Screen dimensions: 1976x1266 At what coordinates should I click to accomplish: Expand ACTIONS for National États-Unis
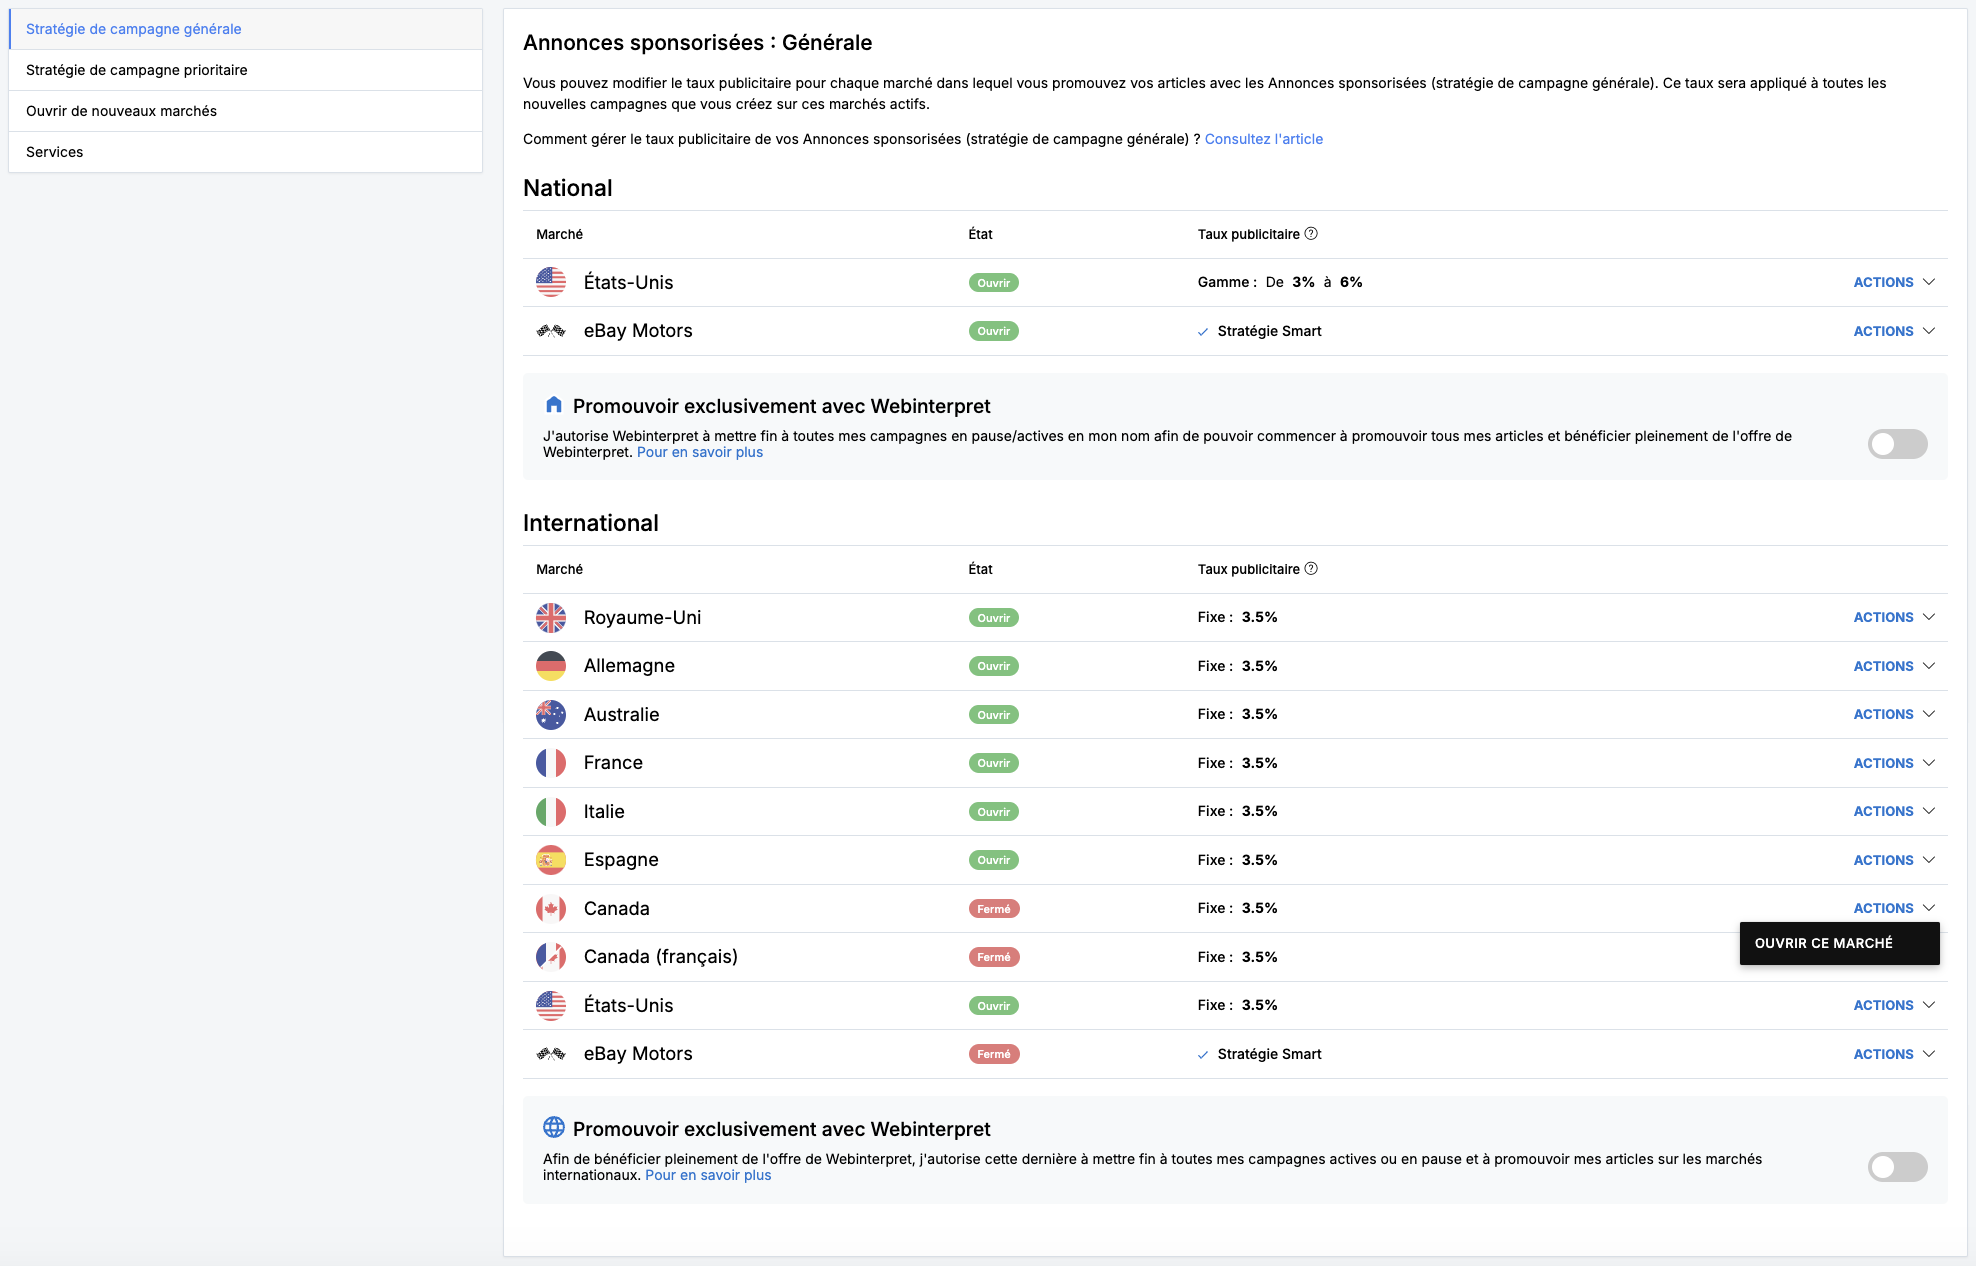pos(1894,282)
